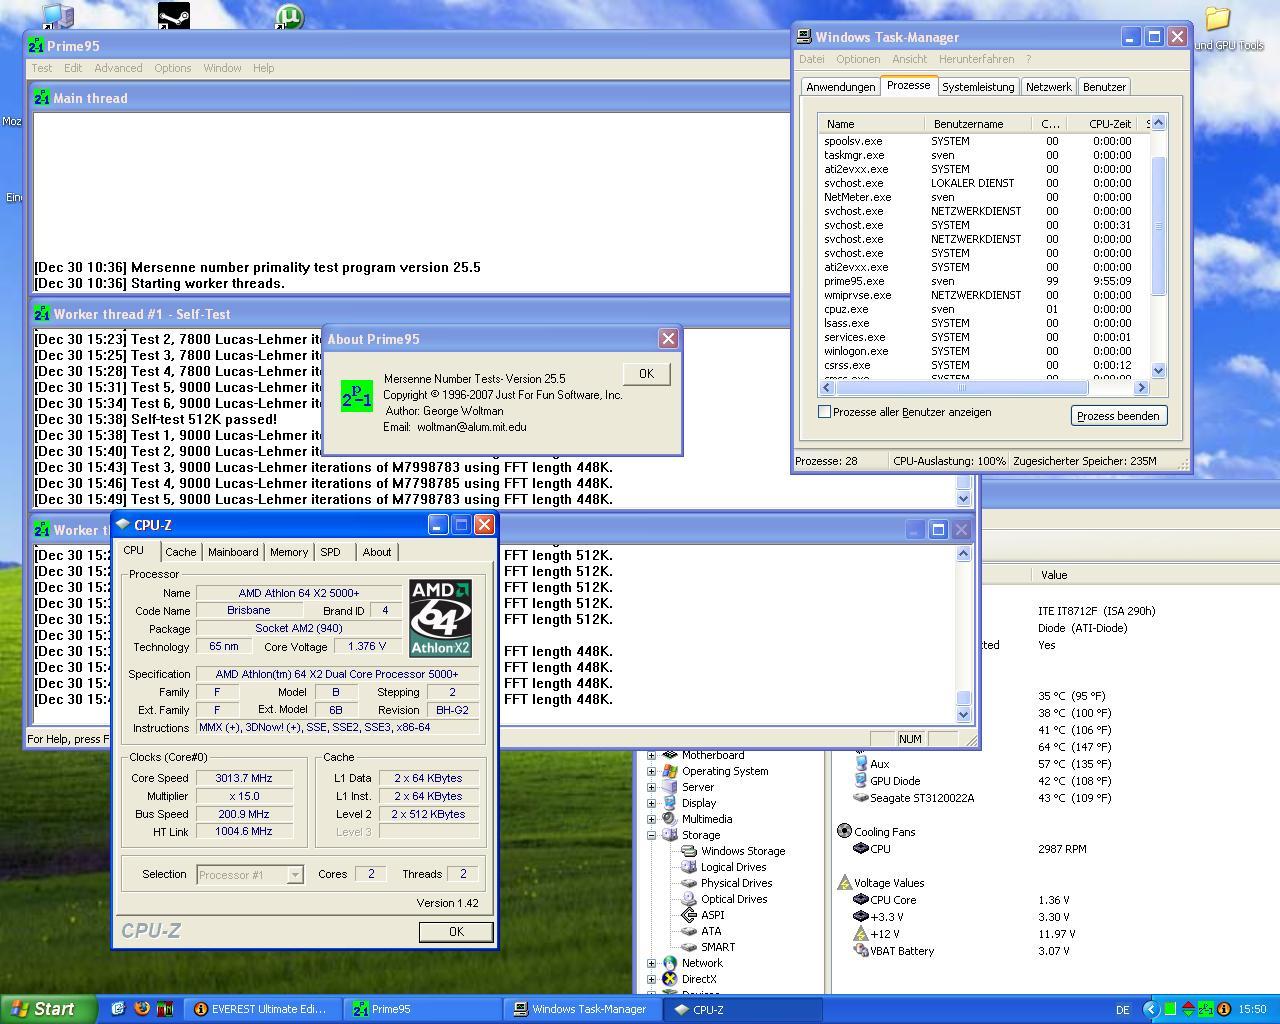Image resolution: width=1280 pixels, height=1024 pixels.
Task: Open the Processor Selection dropdown in CPU-Z
Action: (295, 875)
